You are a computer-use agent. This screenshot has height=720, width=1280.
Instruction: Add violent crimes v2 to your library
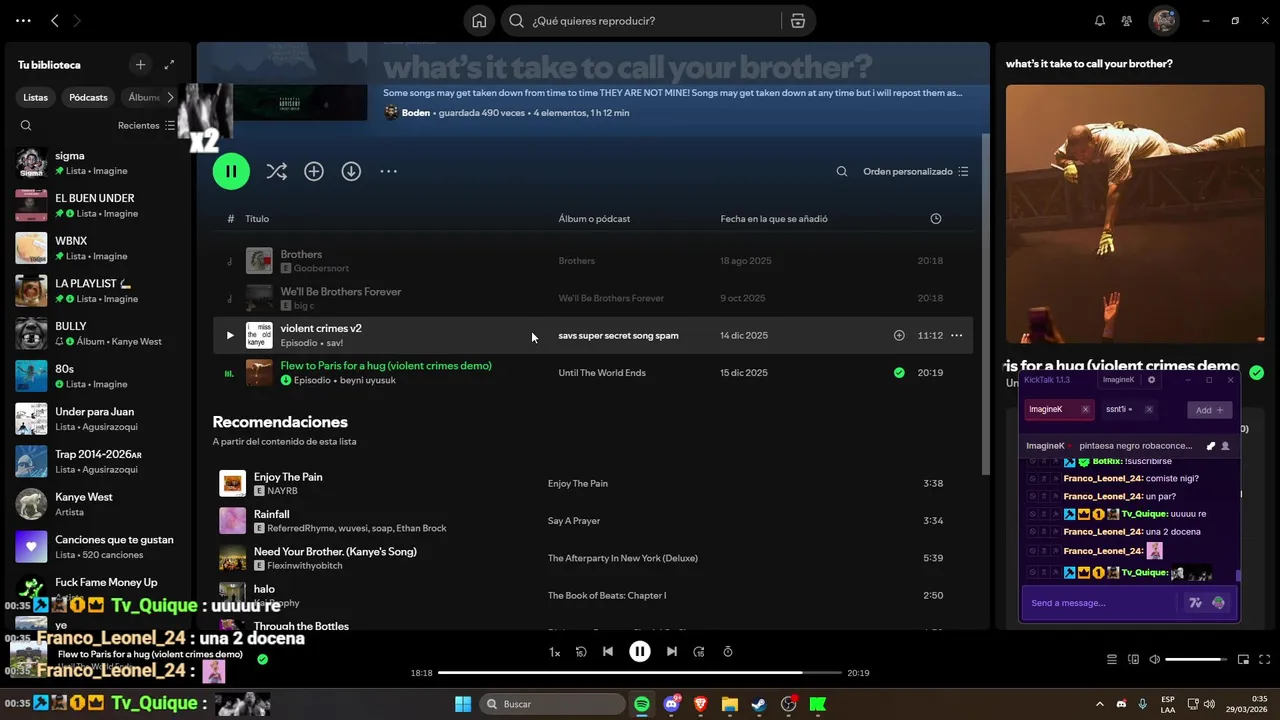[899, 336]
